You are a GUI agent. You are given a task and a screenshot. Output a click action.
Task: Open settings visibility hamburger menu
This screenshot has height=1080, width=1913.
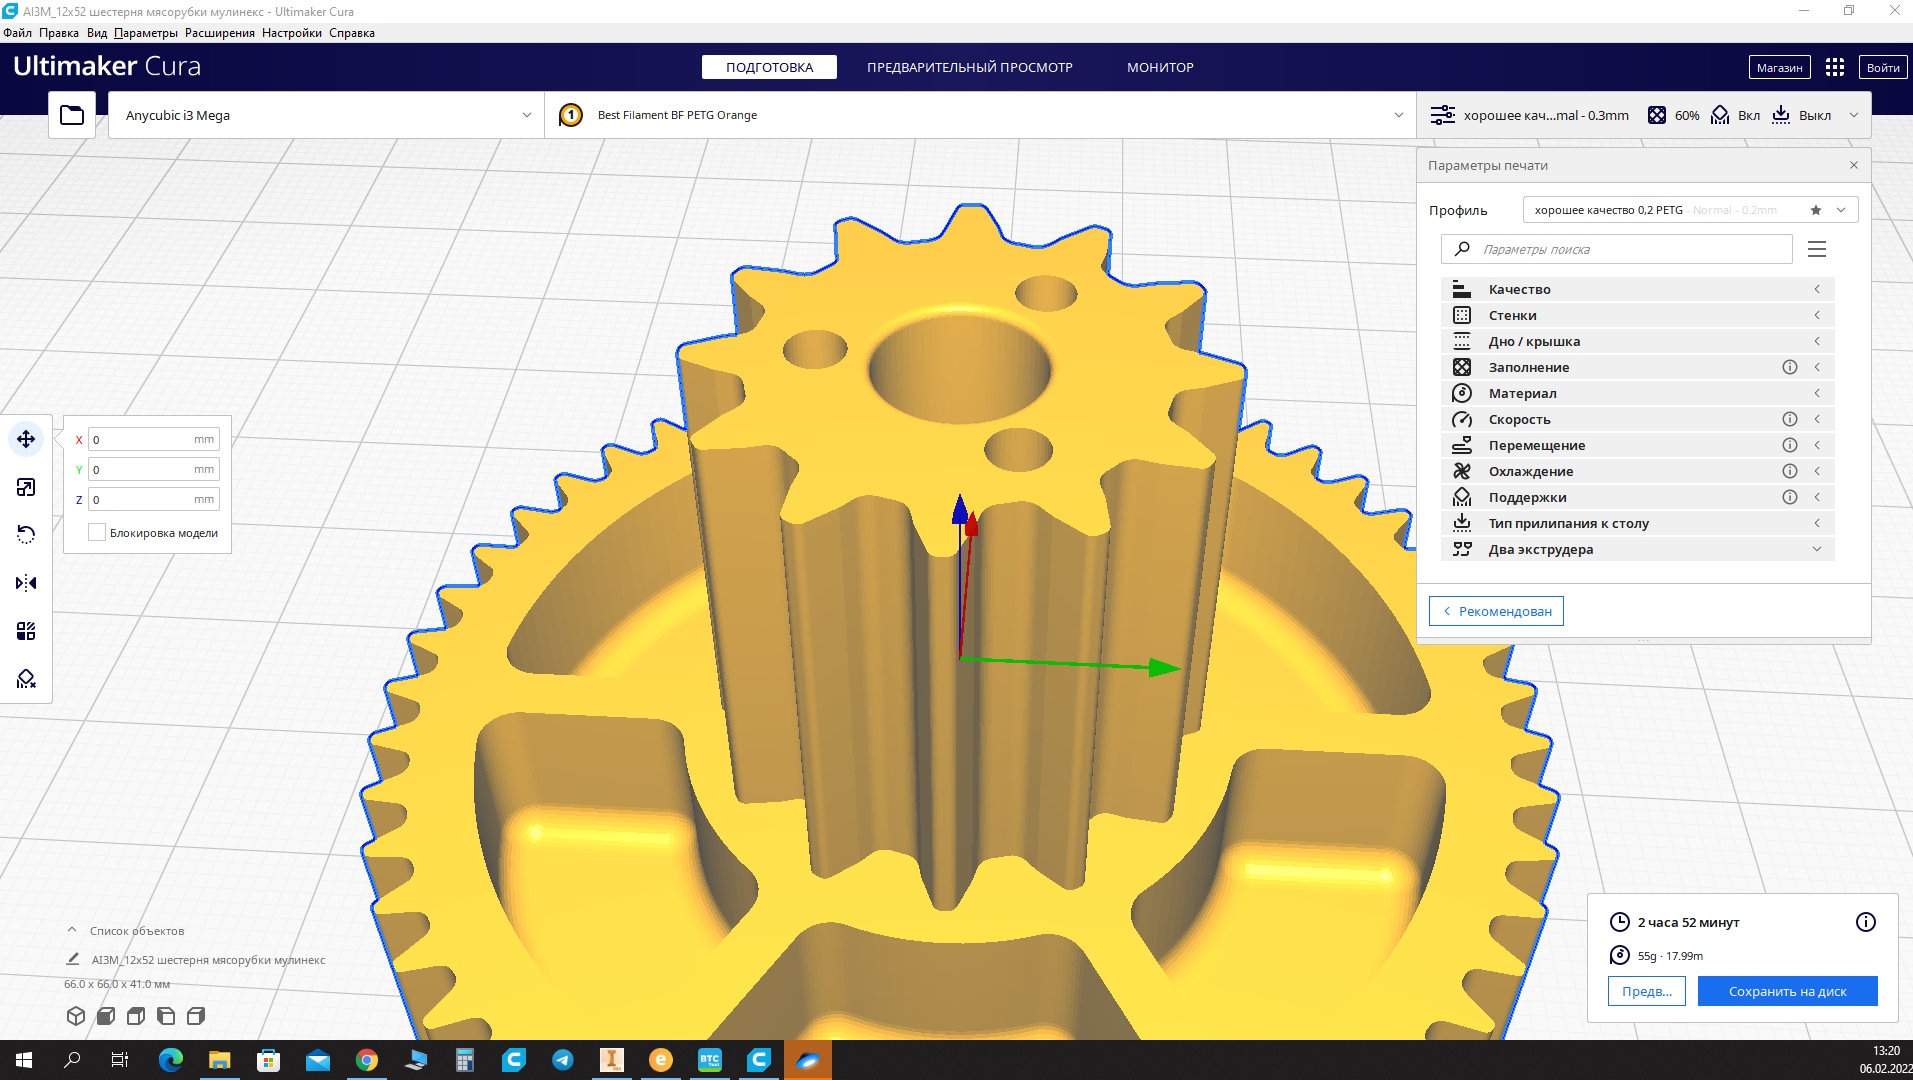pyautogui.click(x=1817, y=249)
